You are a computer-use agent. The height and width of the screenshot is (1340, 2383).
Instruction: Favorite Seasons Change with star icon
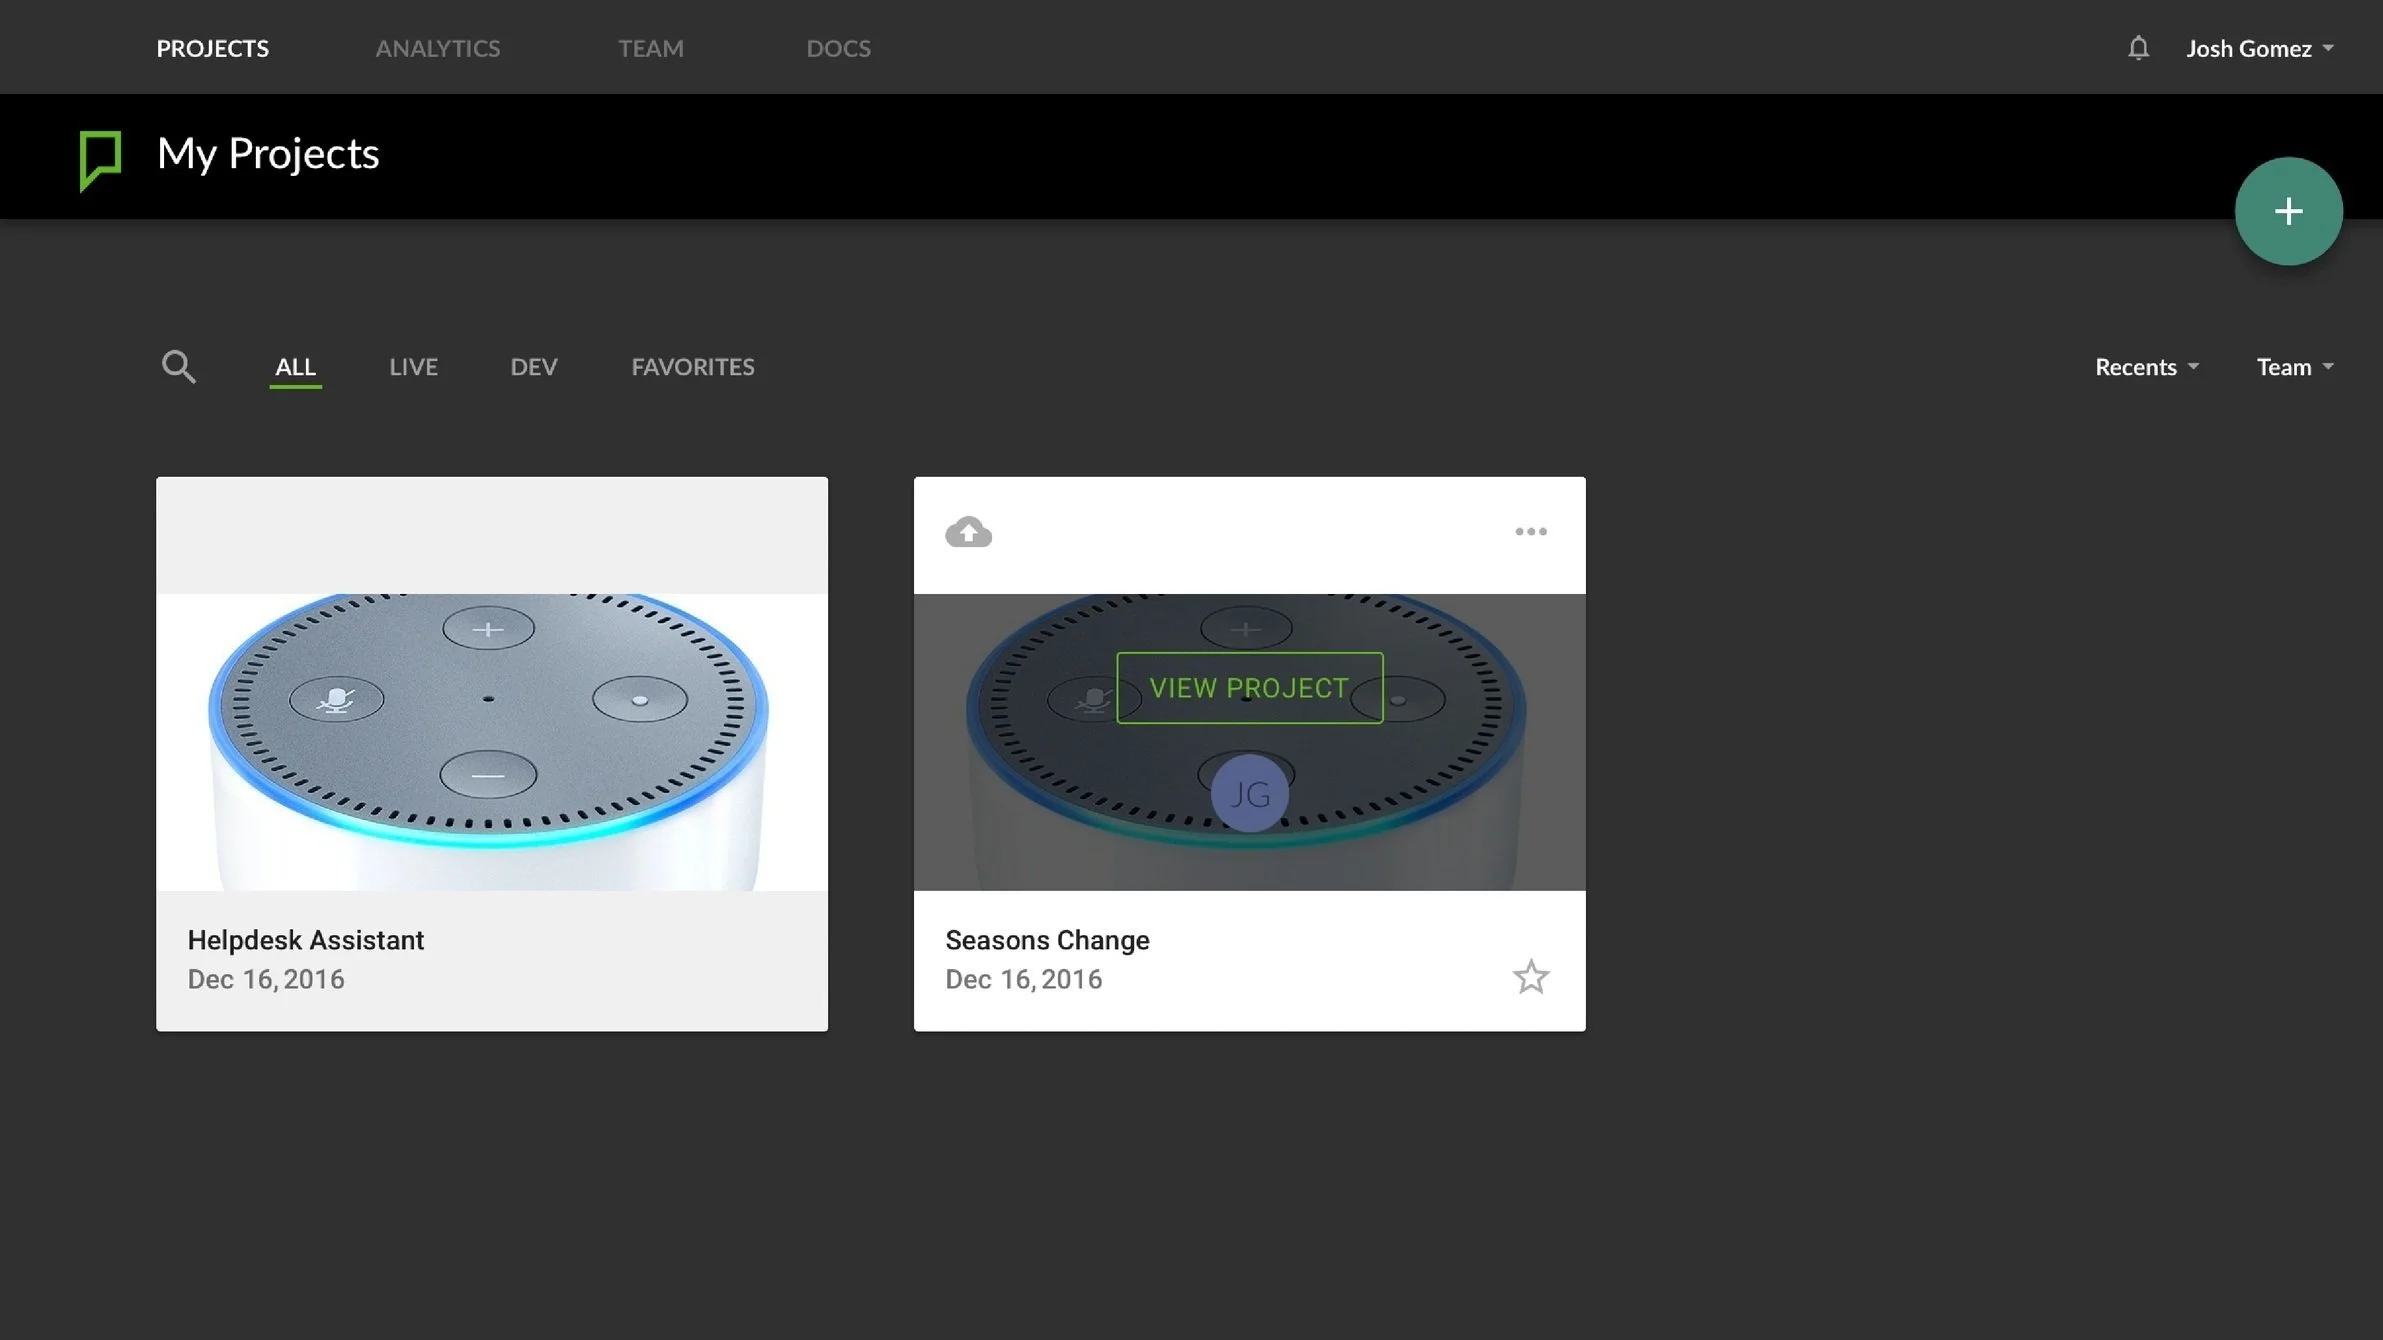(1530, 977)
